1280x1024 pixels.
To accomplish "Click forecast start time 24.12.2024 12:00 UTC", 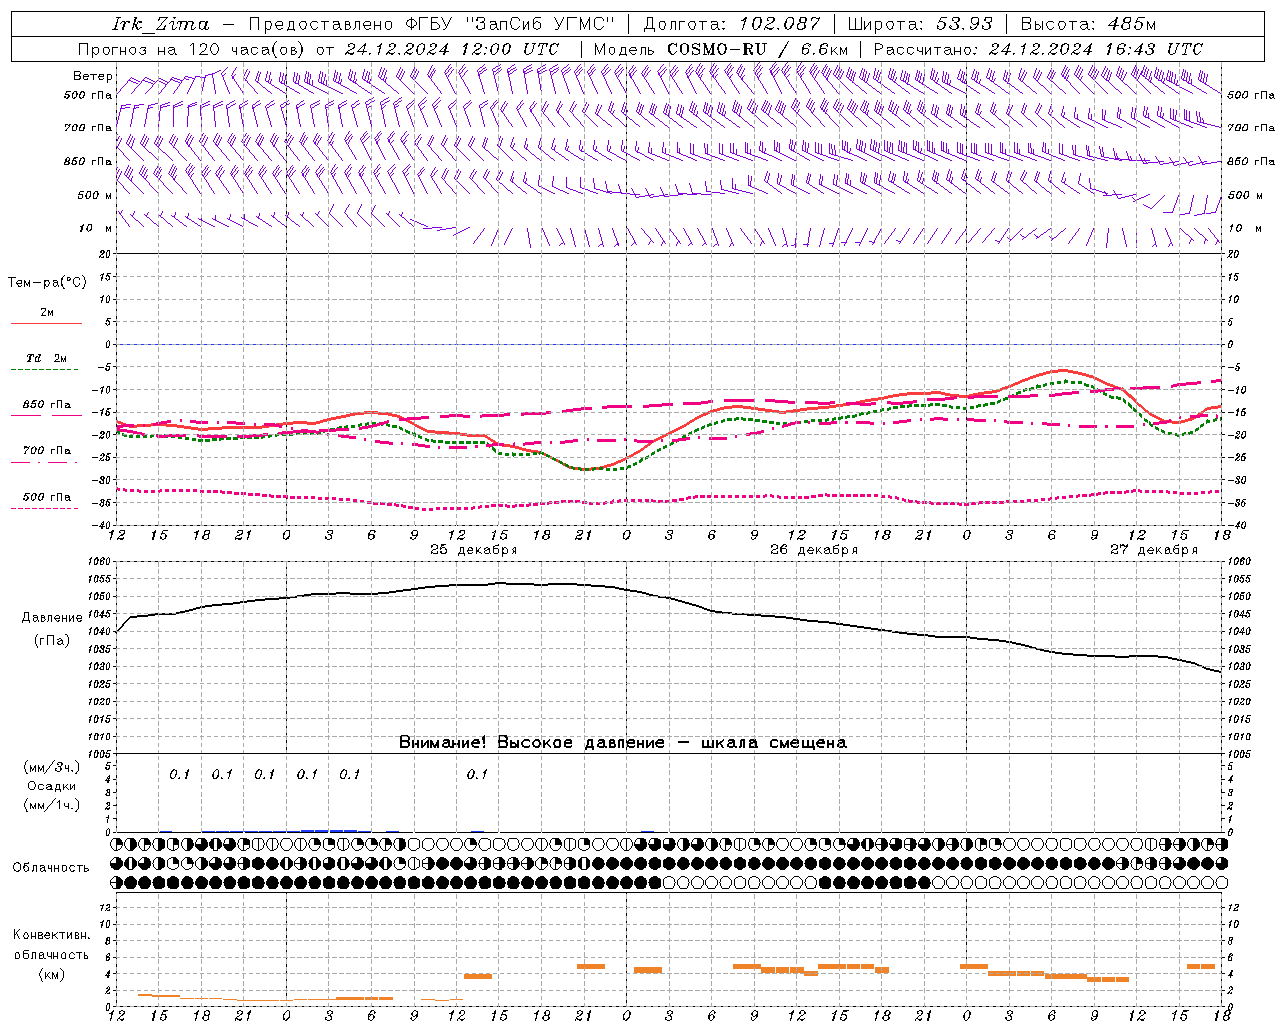I will [451, 49].
